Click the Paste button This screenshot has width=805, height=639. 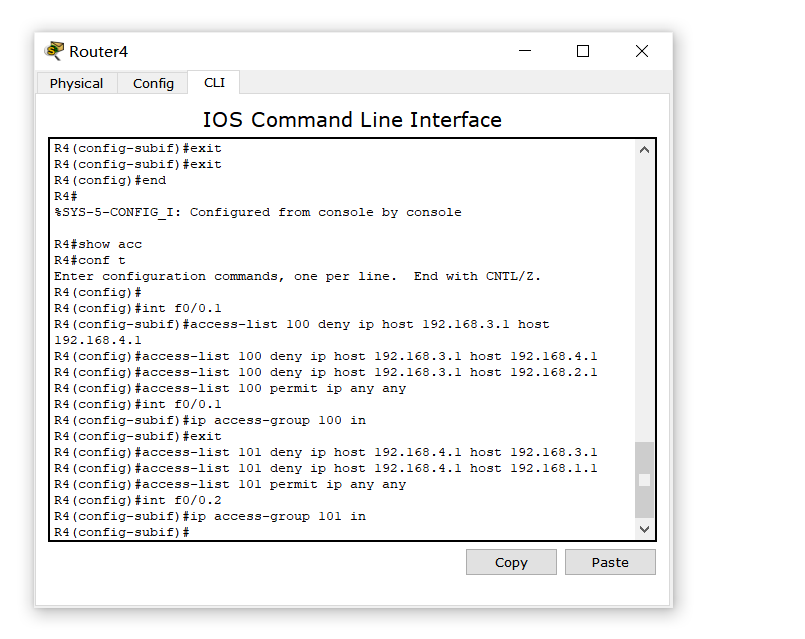coord(610,562)
